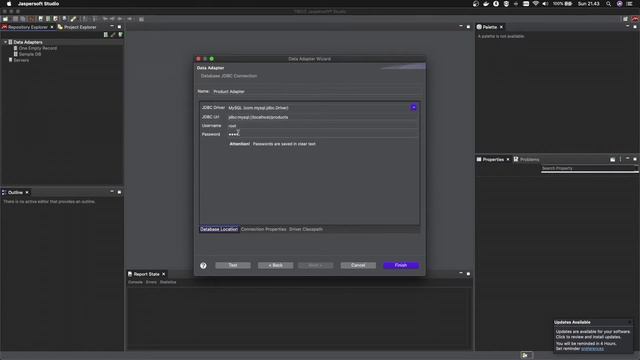Minimize the Outline panel

pos(112,191)
